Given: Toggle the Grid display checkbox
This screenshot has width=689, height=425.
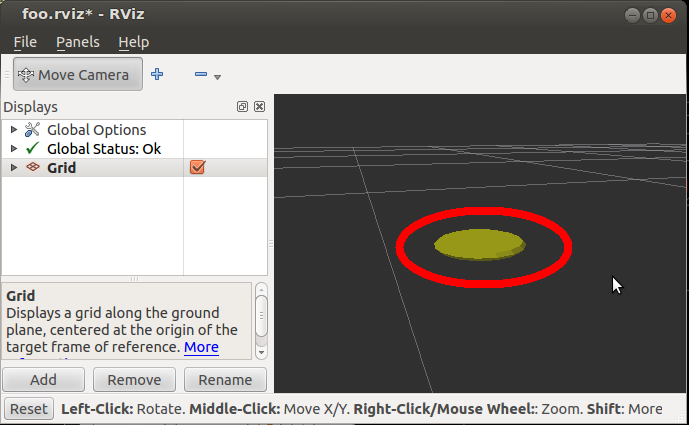Looking at the screenshot, I should coord(197,168).
